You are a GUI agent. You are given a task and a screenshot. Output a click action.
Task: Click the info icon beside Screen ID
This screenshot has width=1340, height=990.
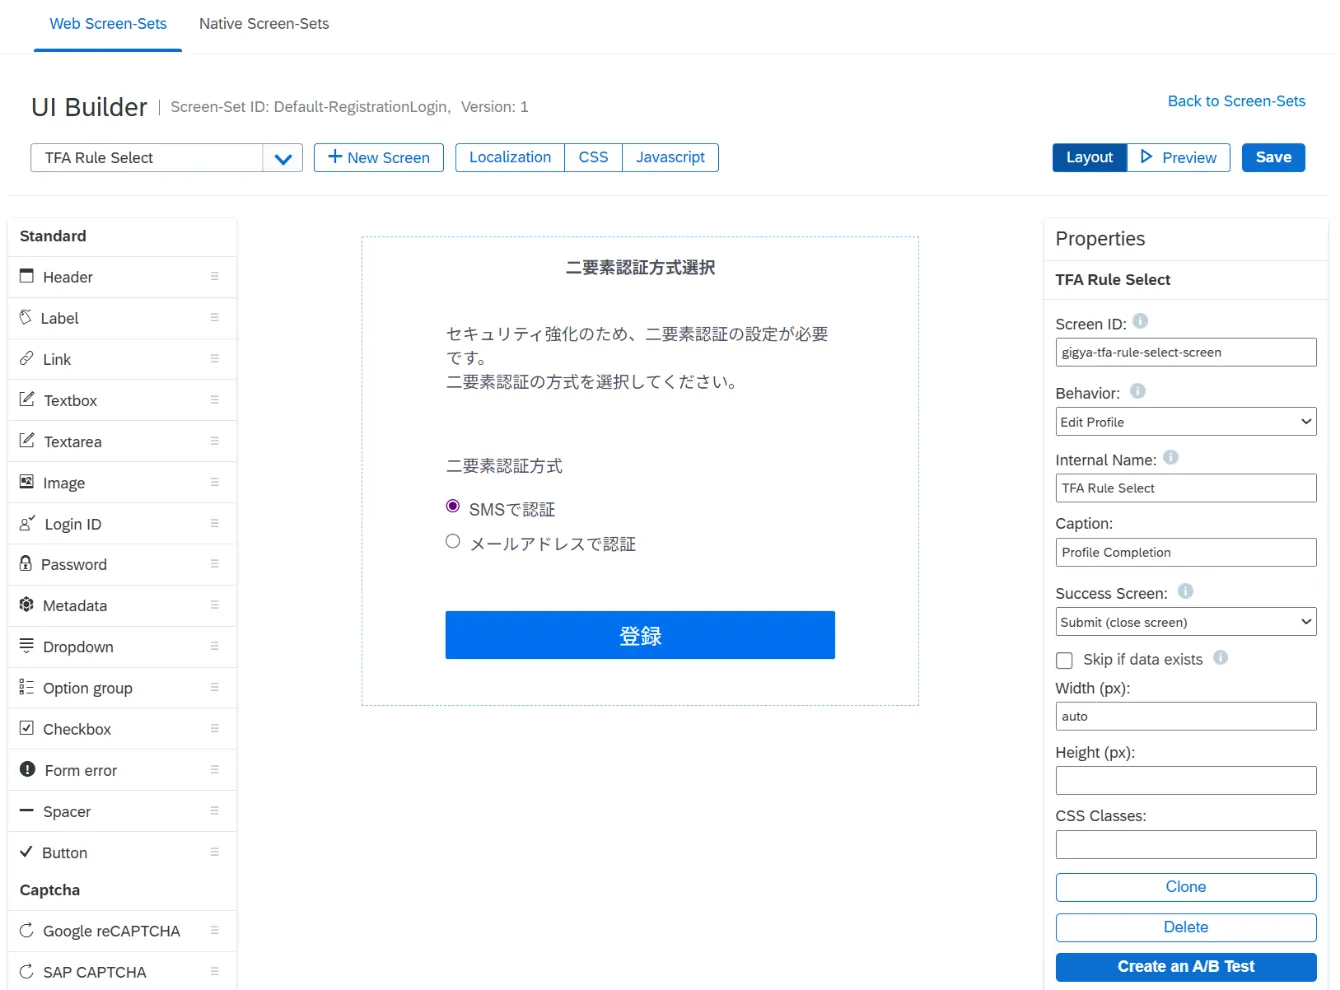tap(1140, 322)
